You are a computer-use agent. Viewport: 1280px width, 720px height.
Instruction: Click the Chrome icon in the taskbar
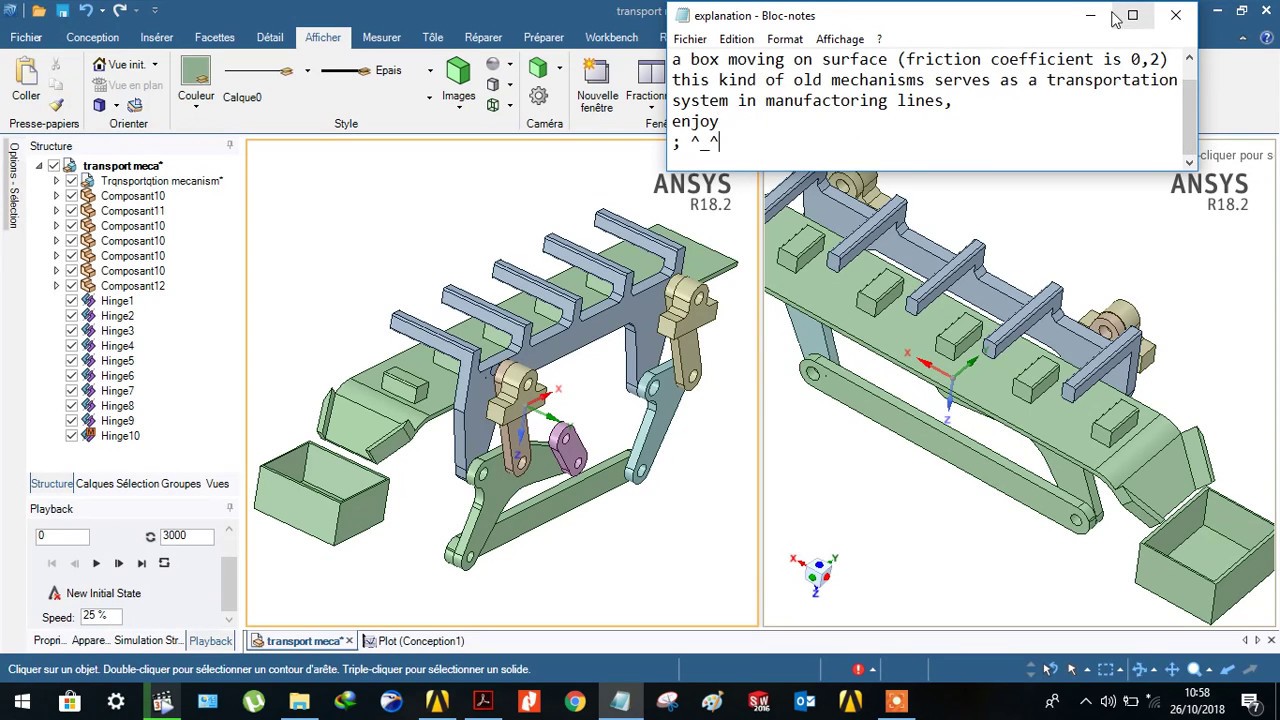coord(575,701)
